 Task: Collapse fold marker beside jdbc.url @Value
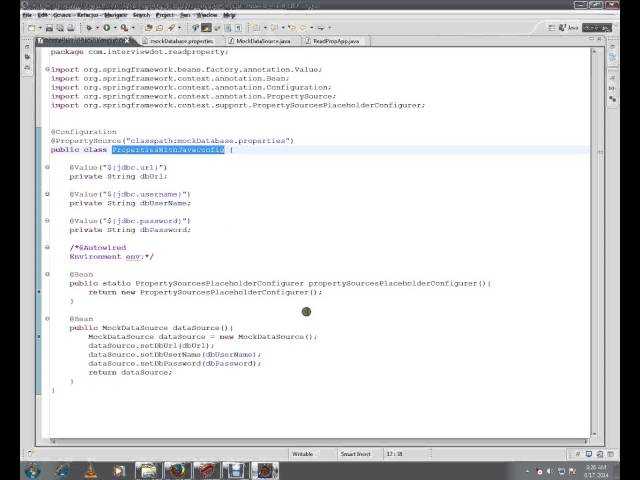47,167
